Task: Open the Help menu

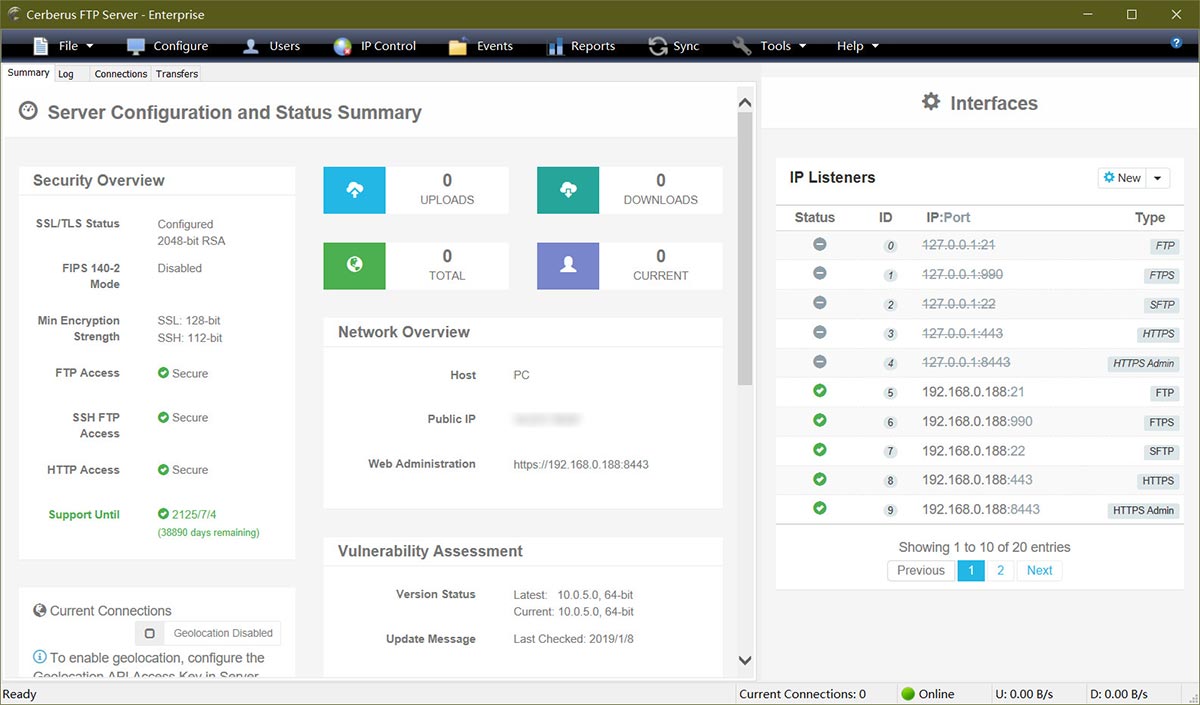Action: (x=858, y=46)
